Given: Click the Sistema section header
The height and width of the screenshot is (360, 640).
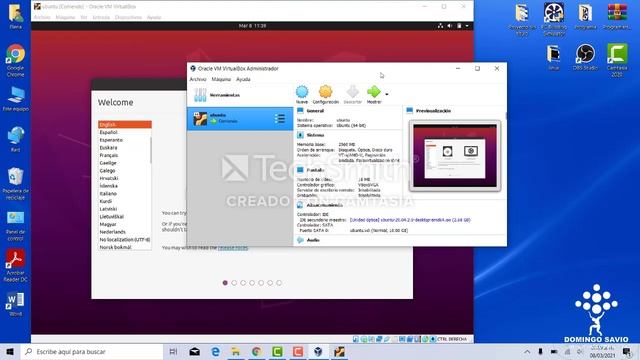Looking at the screenshot, I should pos(315,135).
